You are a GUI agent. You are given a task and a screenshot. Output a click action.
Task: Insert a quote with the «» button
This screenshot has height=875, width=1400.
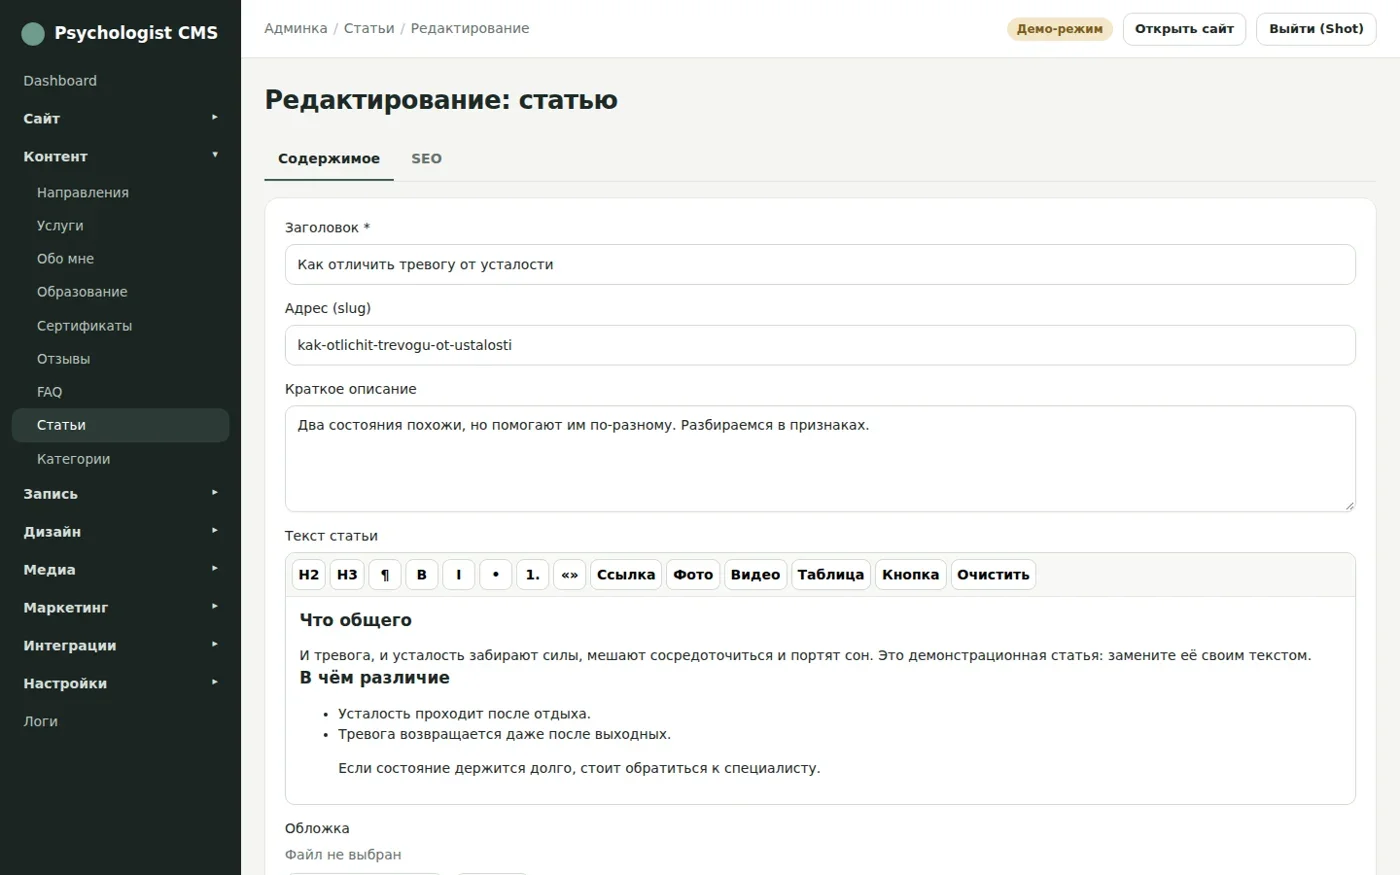coord(570,575)
